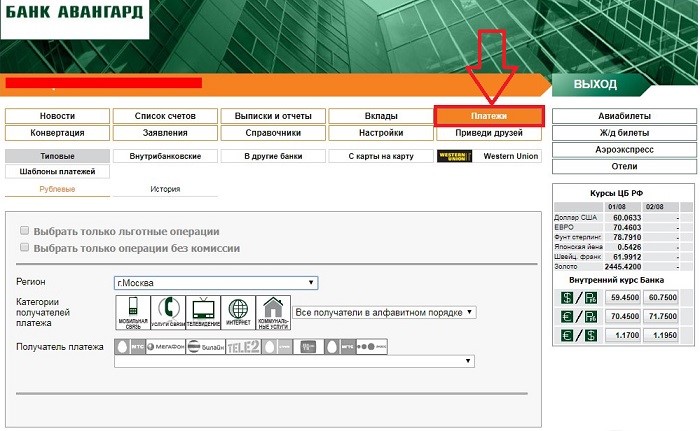
Task: Open Авиабилеты service button
Action: [624, 116]
